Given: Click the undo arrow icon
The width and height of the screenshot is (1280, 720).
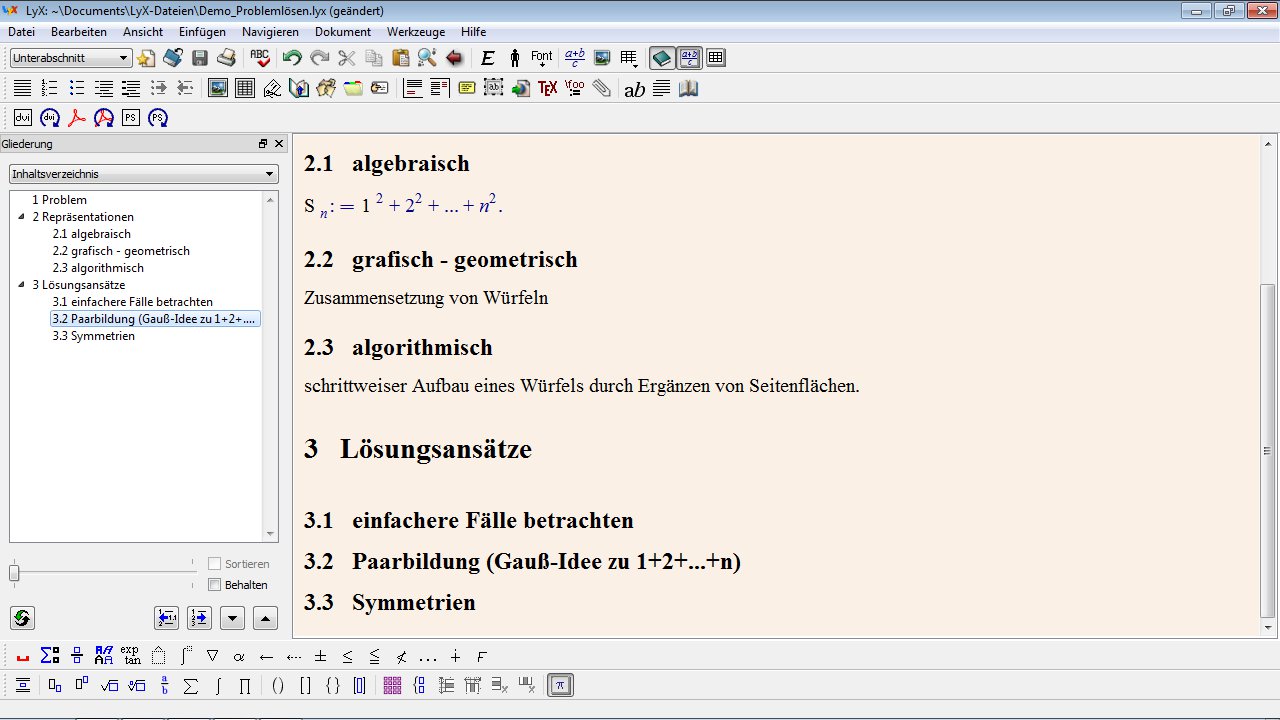Looking at the screenshot, I should pos(291,58).
